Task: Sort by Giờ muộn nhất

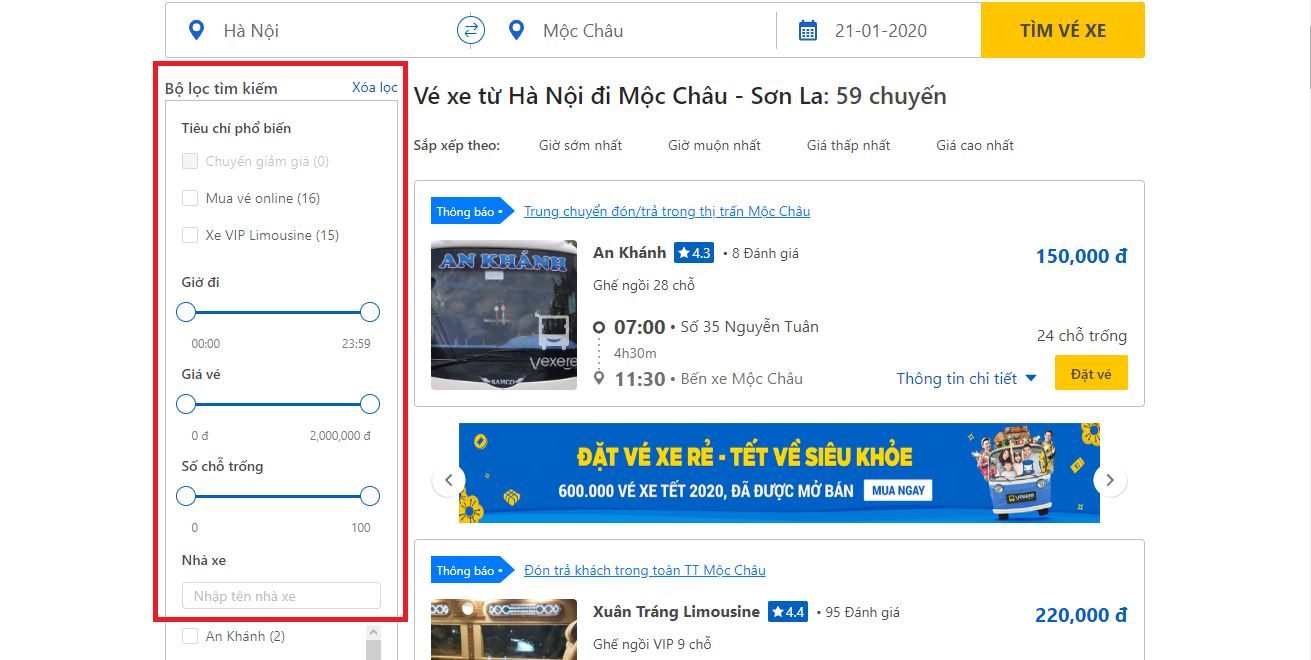Action: click(714, 145)
